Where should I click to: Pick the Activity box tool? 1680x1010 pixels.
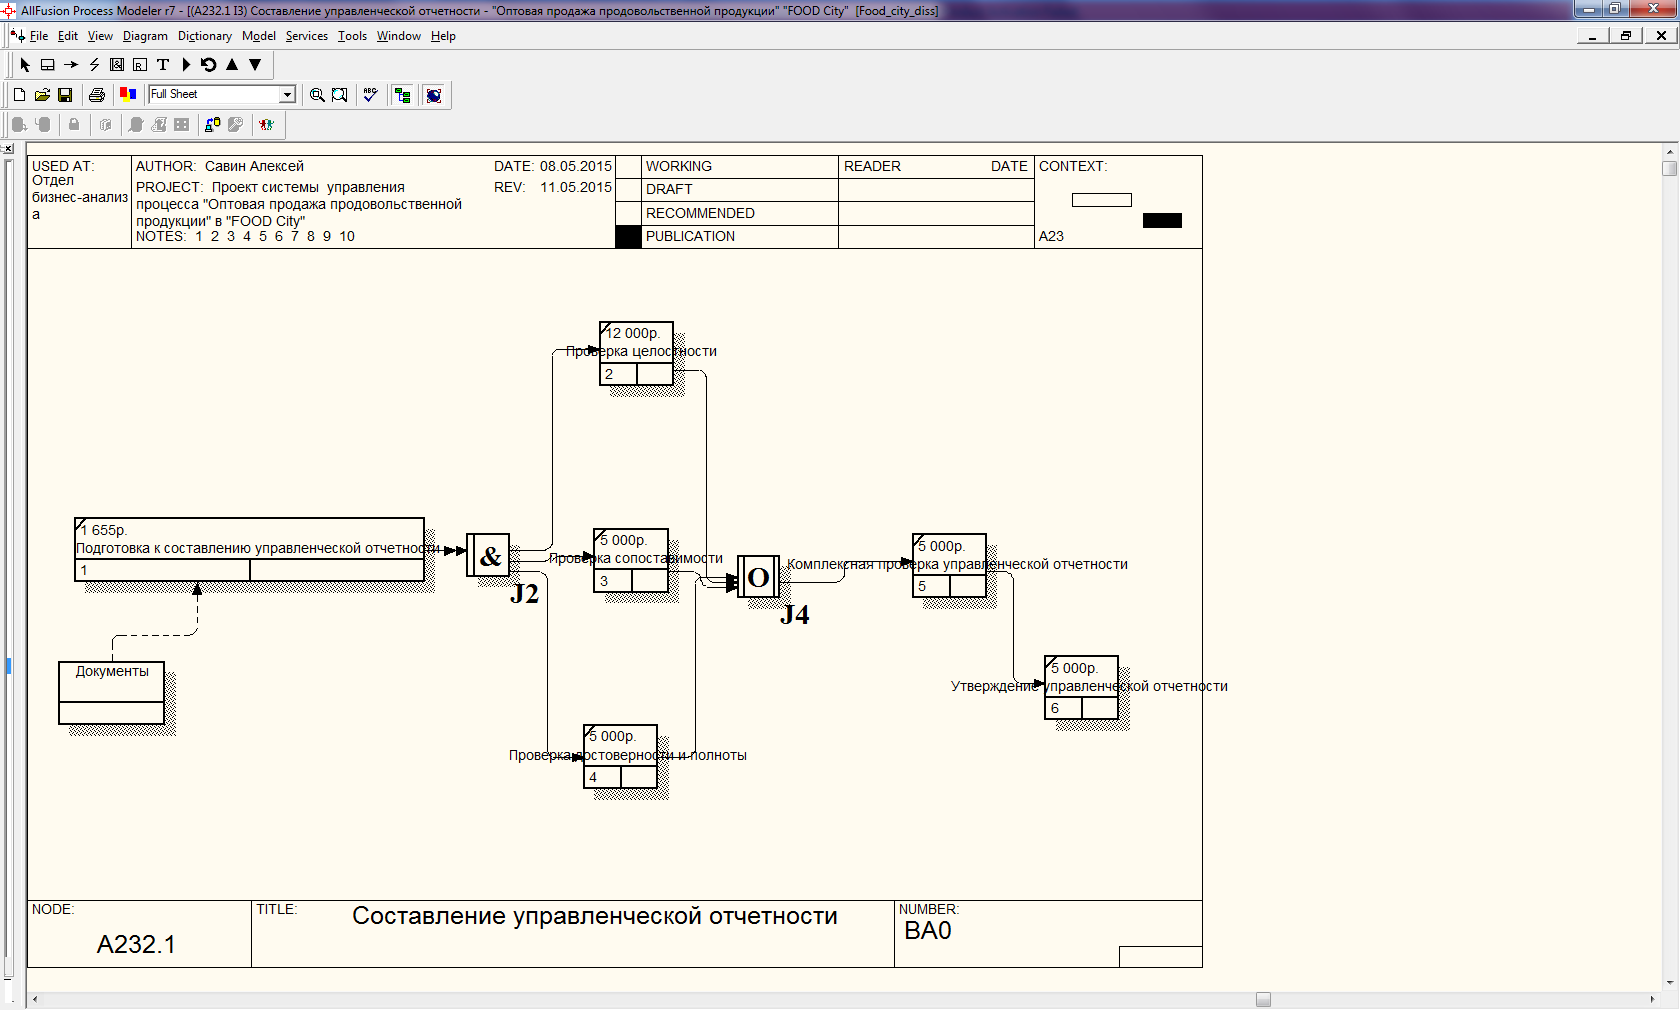(47, 65)
